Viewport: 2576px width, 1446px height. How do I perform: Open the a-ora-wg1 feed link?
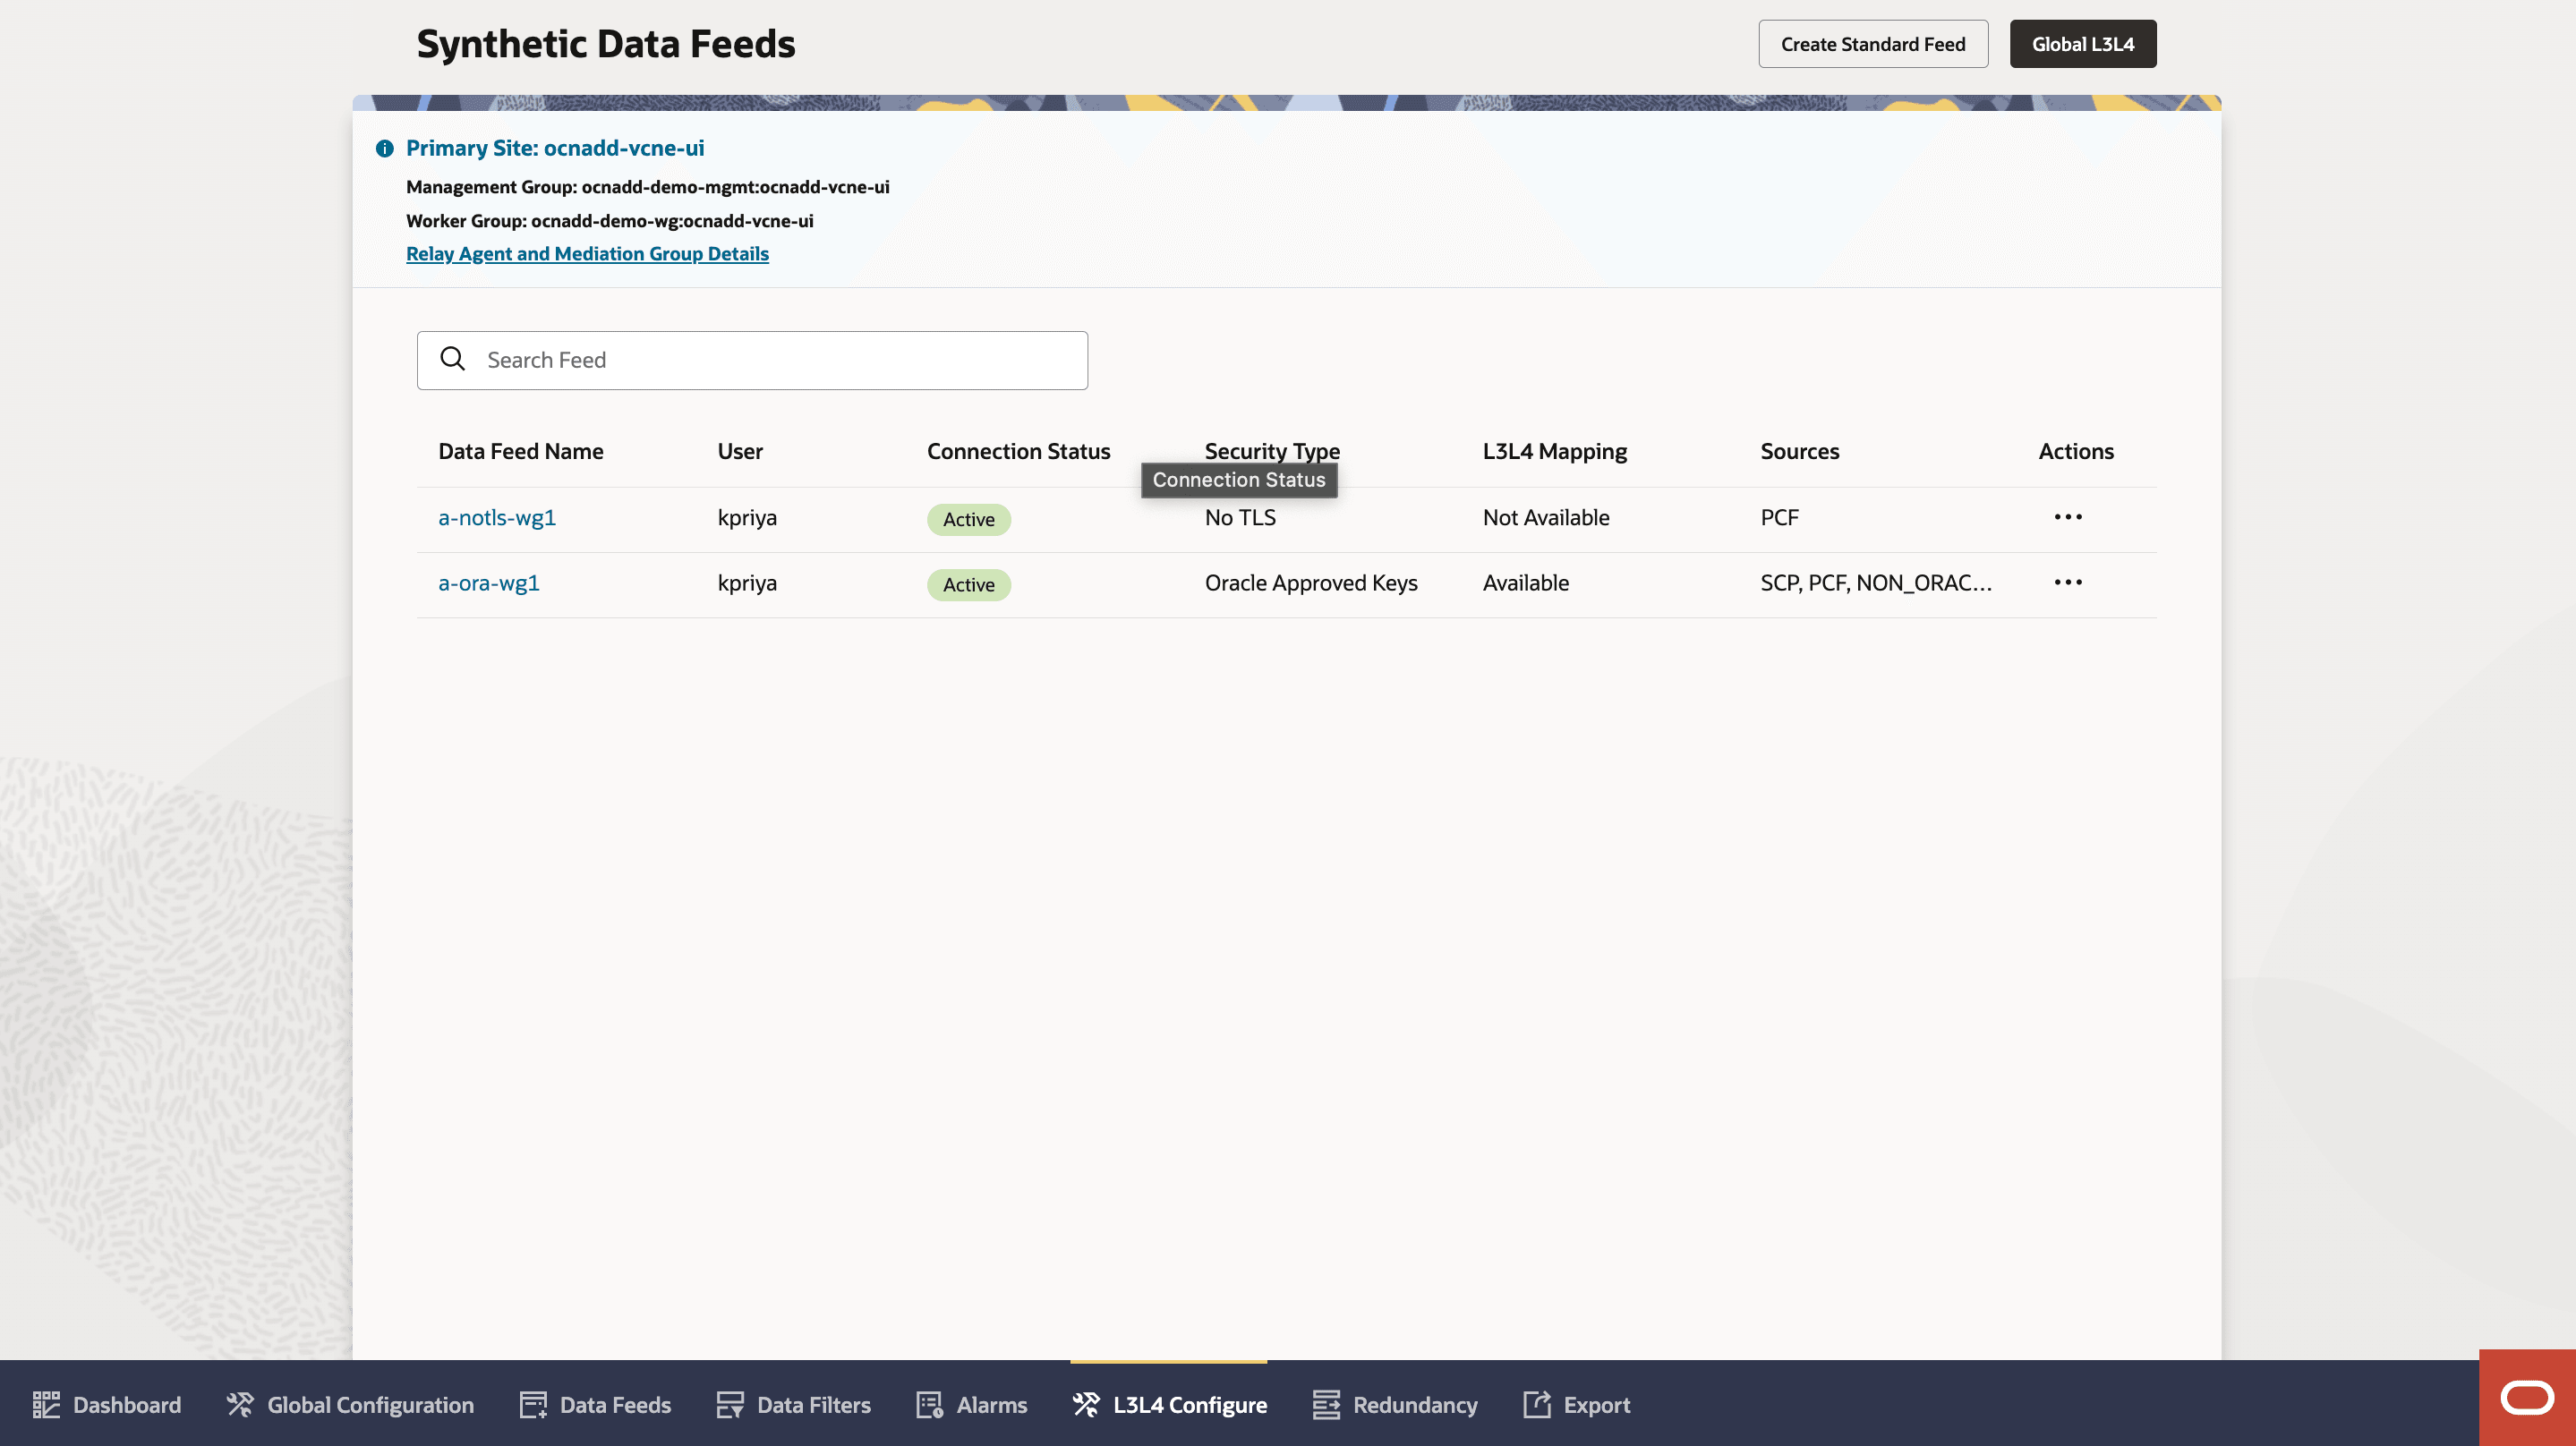click(x=488, y=583)
